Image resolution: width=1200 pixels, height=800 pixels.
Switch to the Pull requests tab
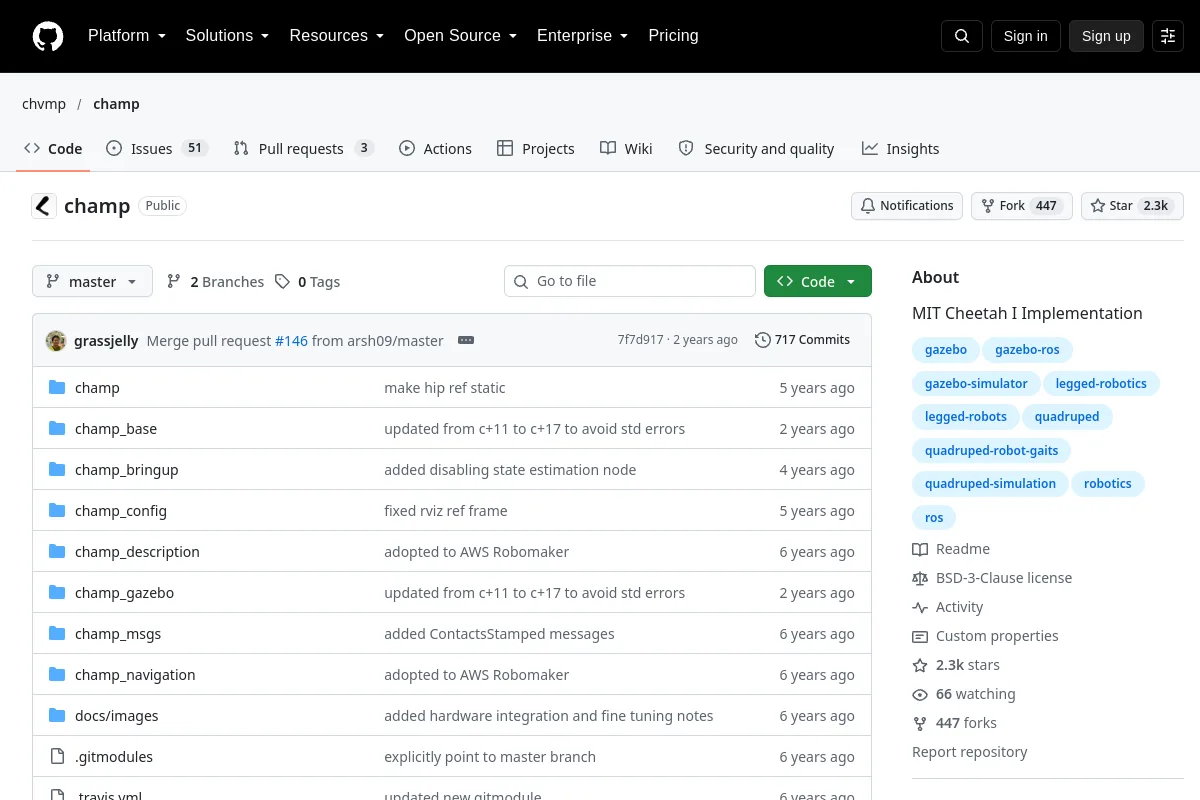click(303, 149)
